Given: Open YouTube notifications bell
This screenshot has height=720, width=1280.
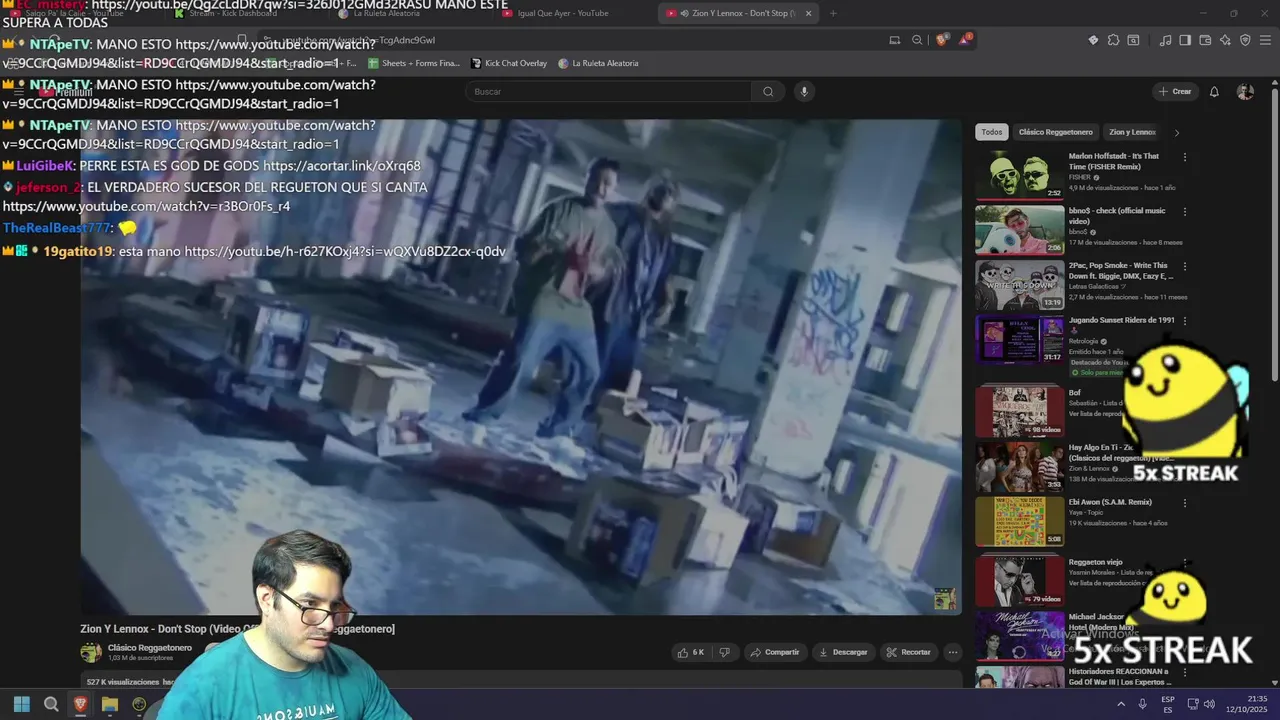Looking at the screenshot, I should (x=1214, y=91).
